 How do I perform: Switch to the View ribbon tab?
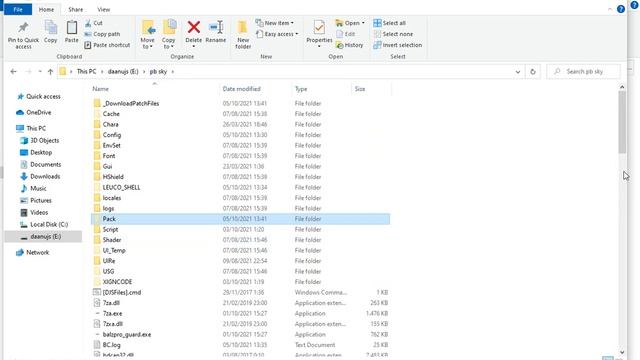click(x=103, y=9)
